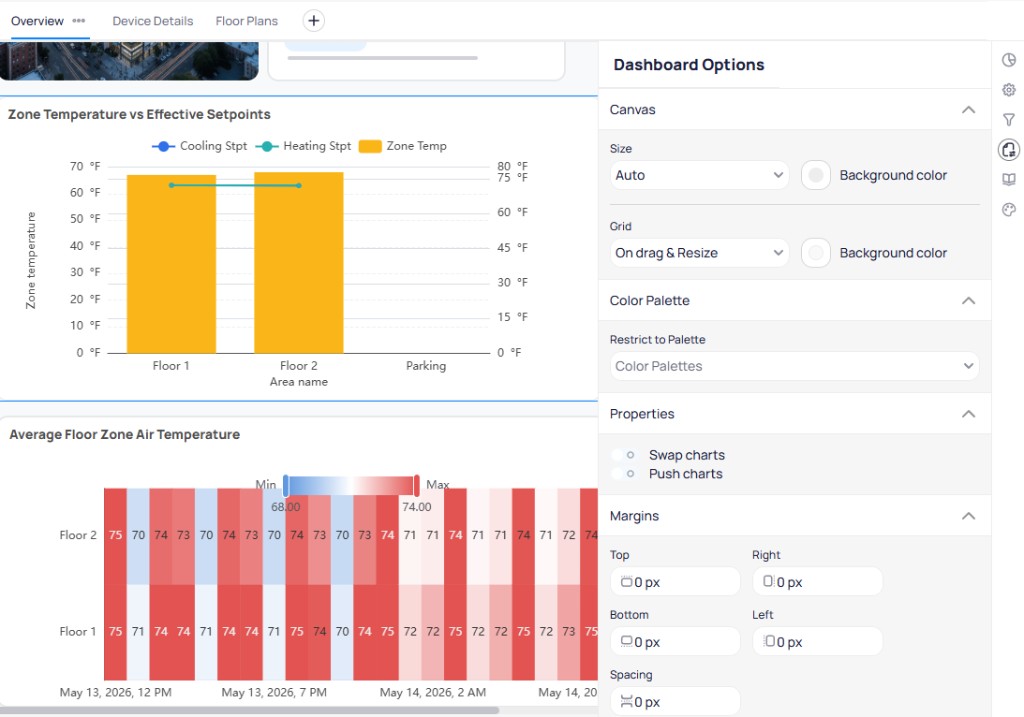The image size is (1024, 717).
Task: Click the 'Zone Temperature vs Effective Setpoints' title
Action: tap(139, 114)
